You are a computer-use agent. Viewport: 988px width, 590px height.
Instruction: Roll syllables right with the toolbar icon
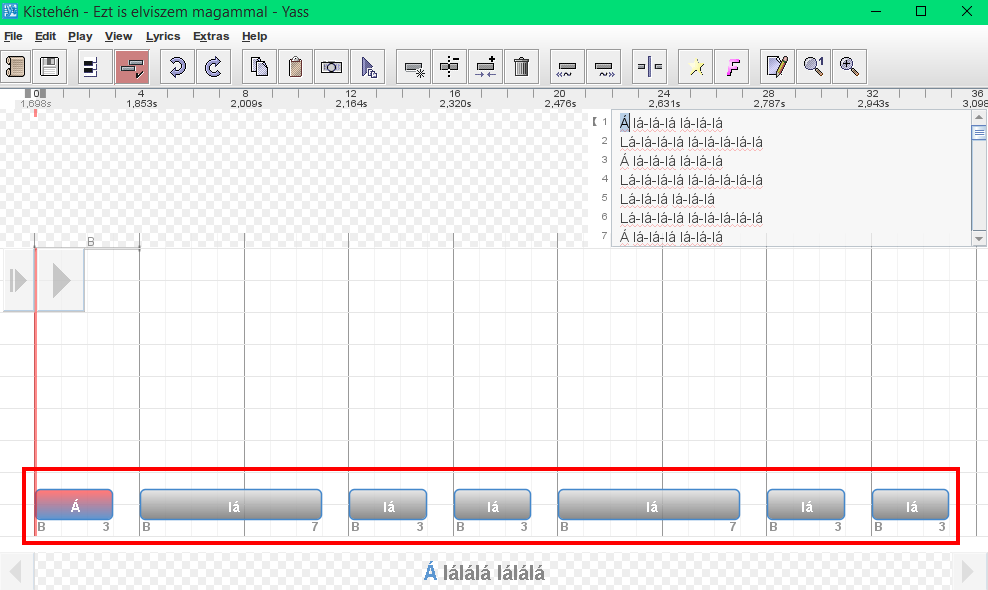[603, 66]
